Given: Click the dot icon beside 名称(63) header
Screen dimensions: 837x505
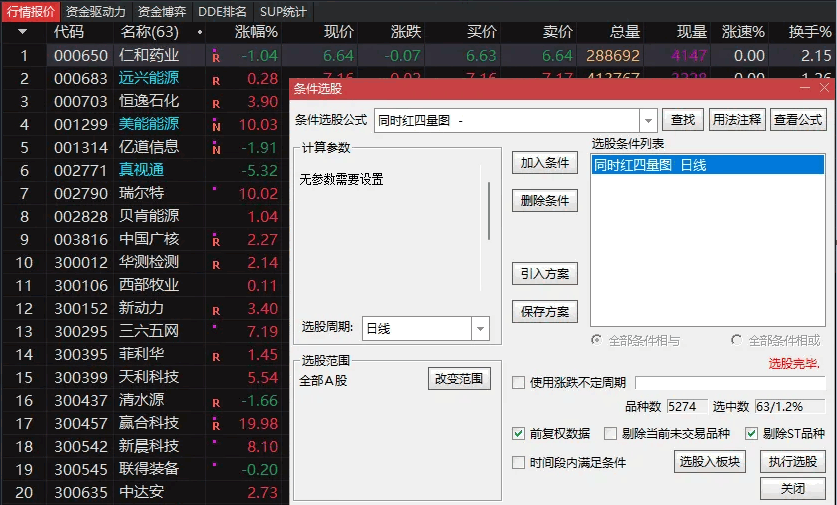Looking at the screenshot, I should pyautogui.click(x=200, y=32).
